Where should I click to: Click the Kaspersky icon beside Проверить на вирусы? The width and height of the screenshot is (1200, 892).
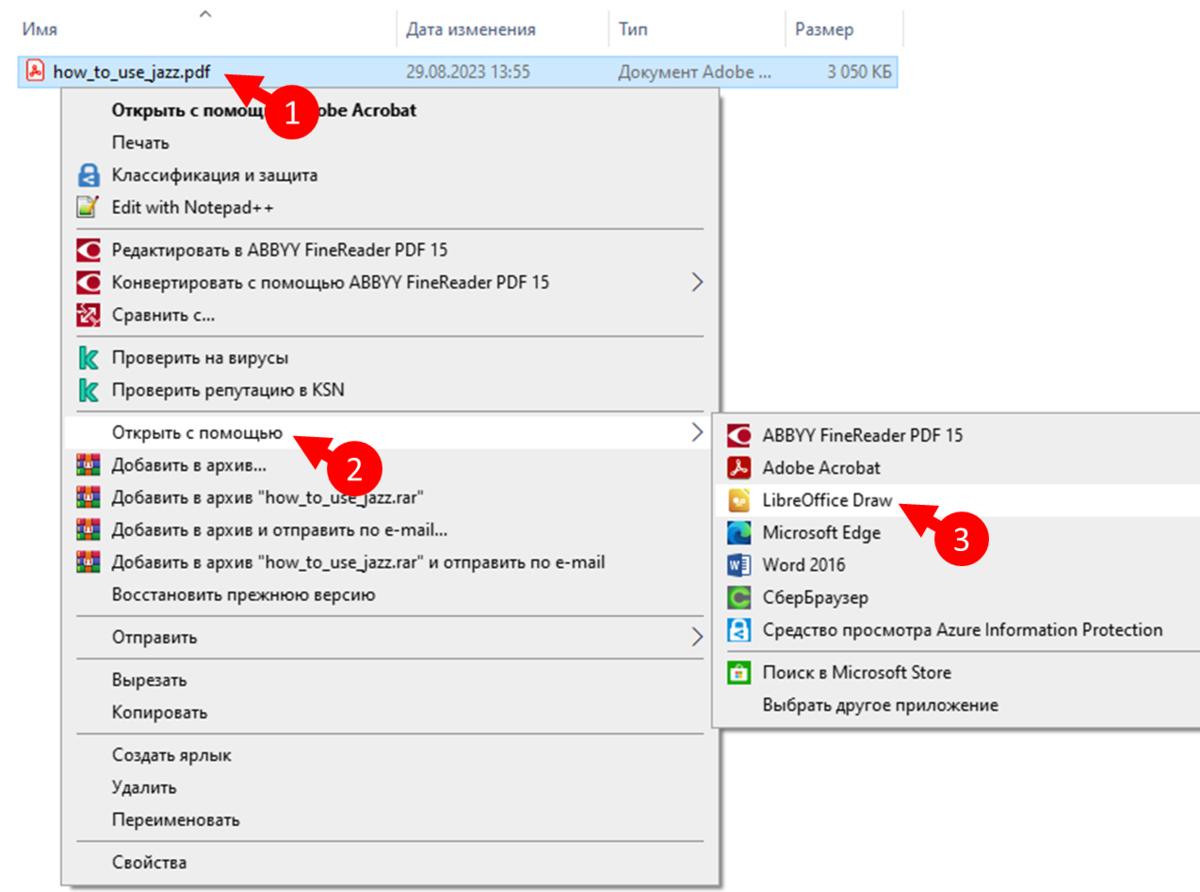click(x=89, y=358)
